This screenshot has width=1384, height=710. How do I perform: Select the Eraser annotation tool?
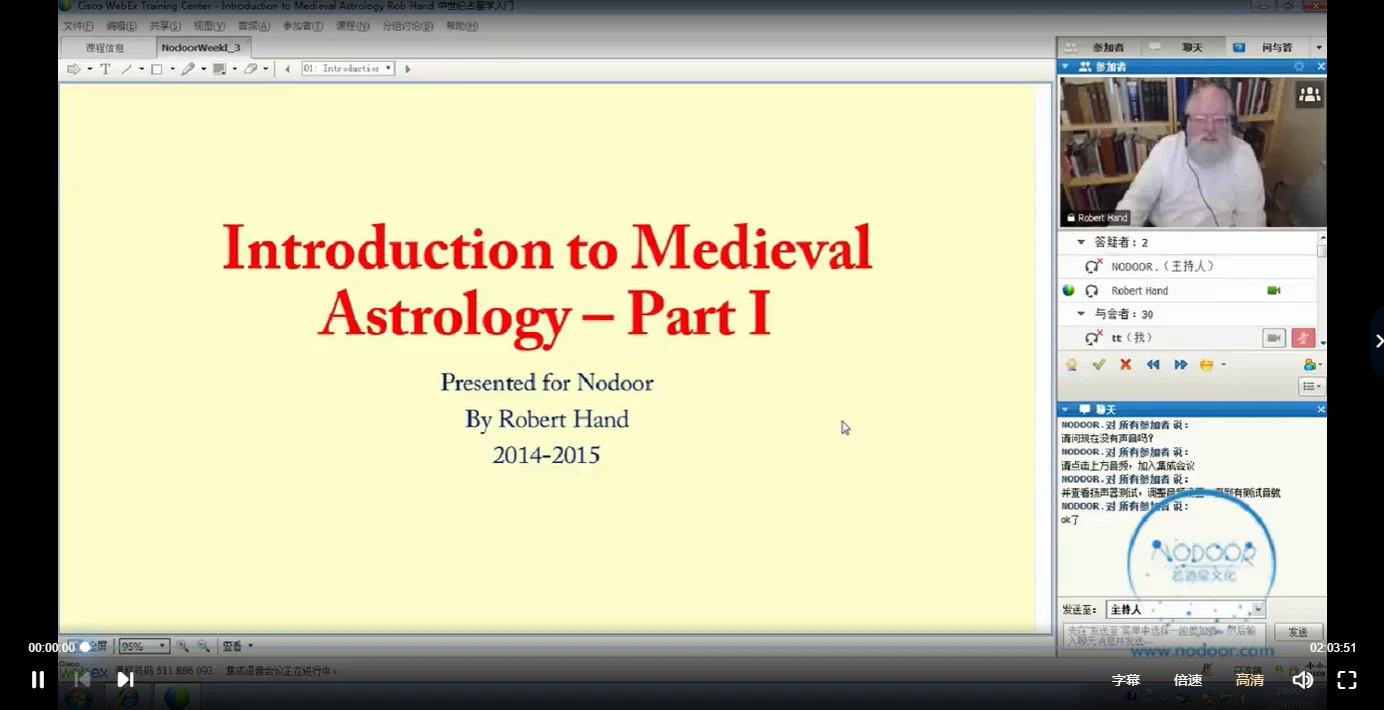pyautogui.click(x=252, y=68)
